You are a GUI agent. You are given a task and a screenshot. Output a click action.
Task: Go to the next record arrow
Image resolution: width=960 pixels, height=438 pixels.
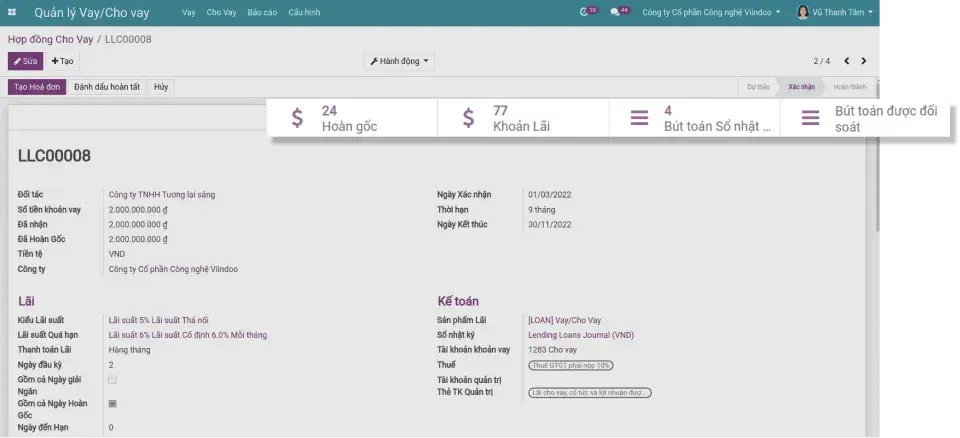click(864, 61)
